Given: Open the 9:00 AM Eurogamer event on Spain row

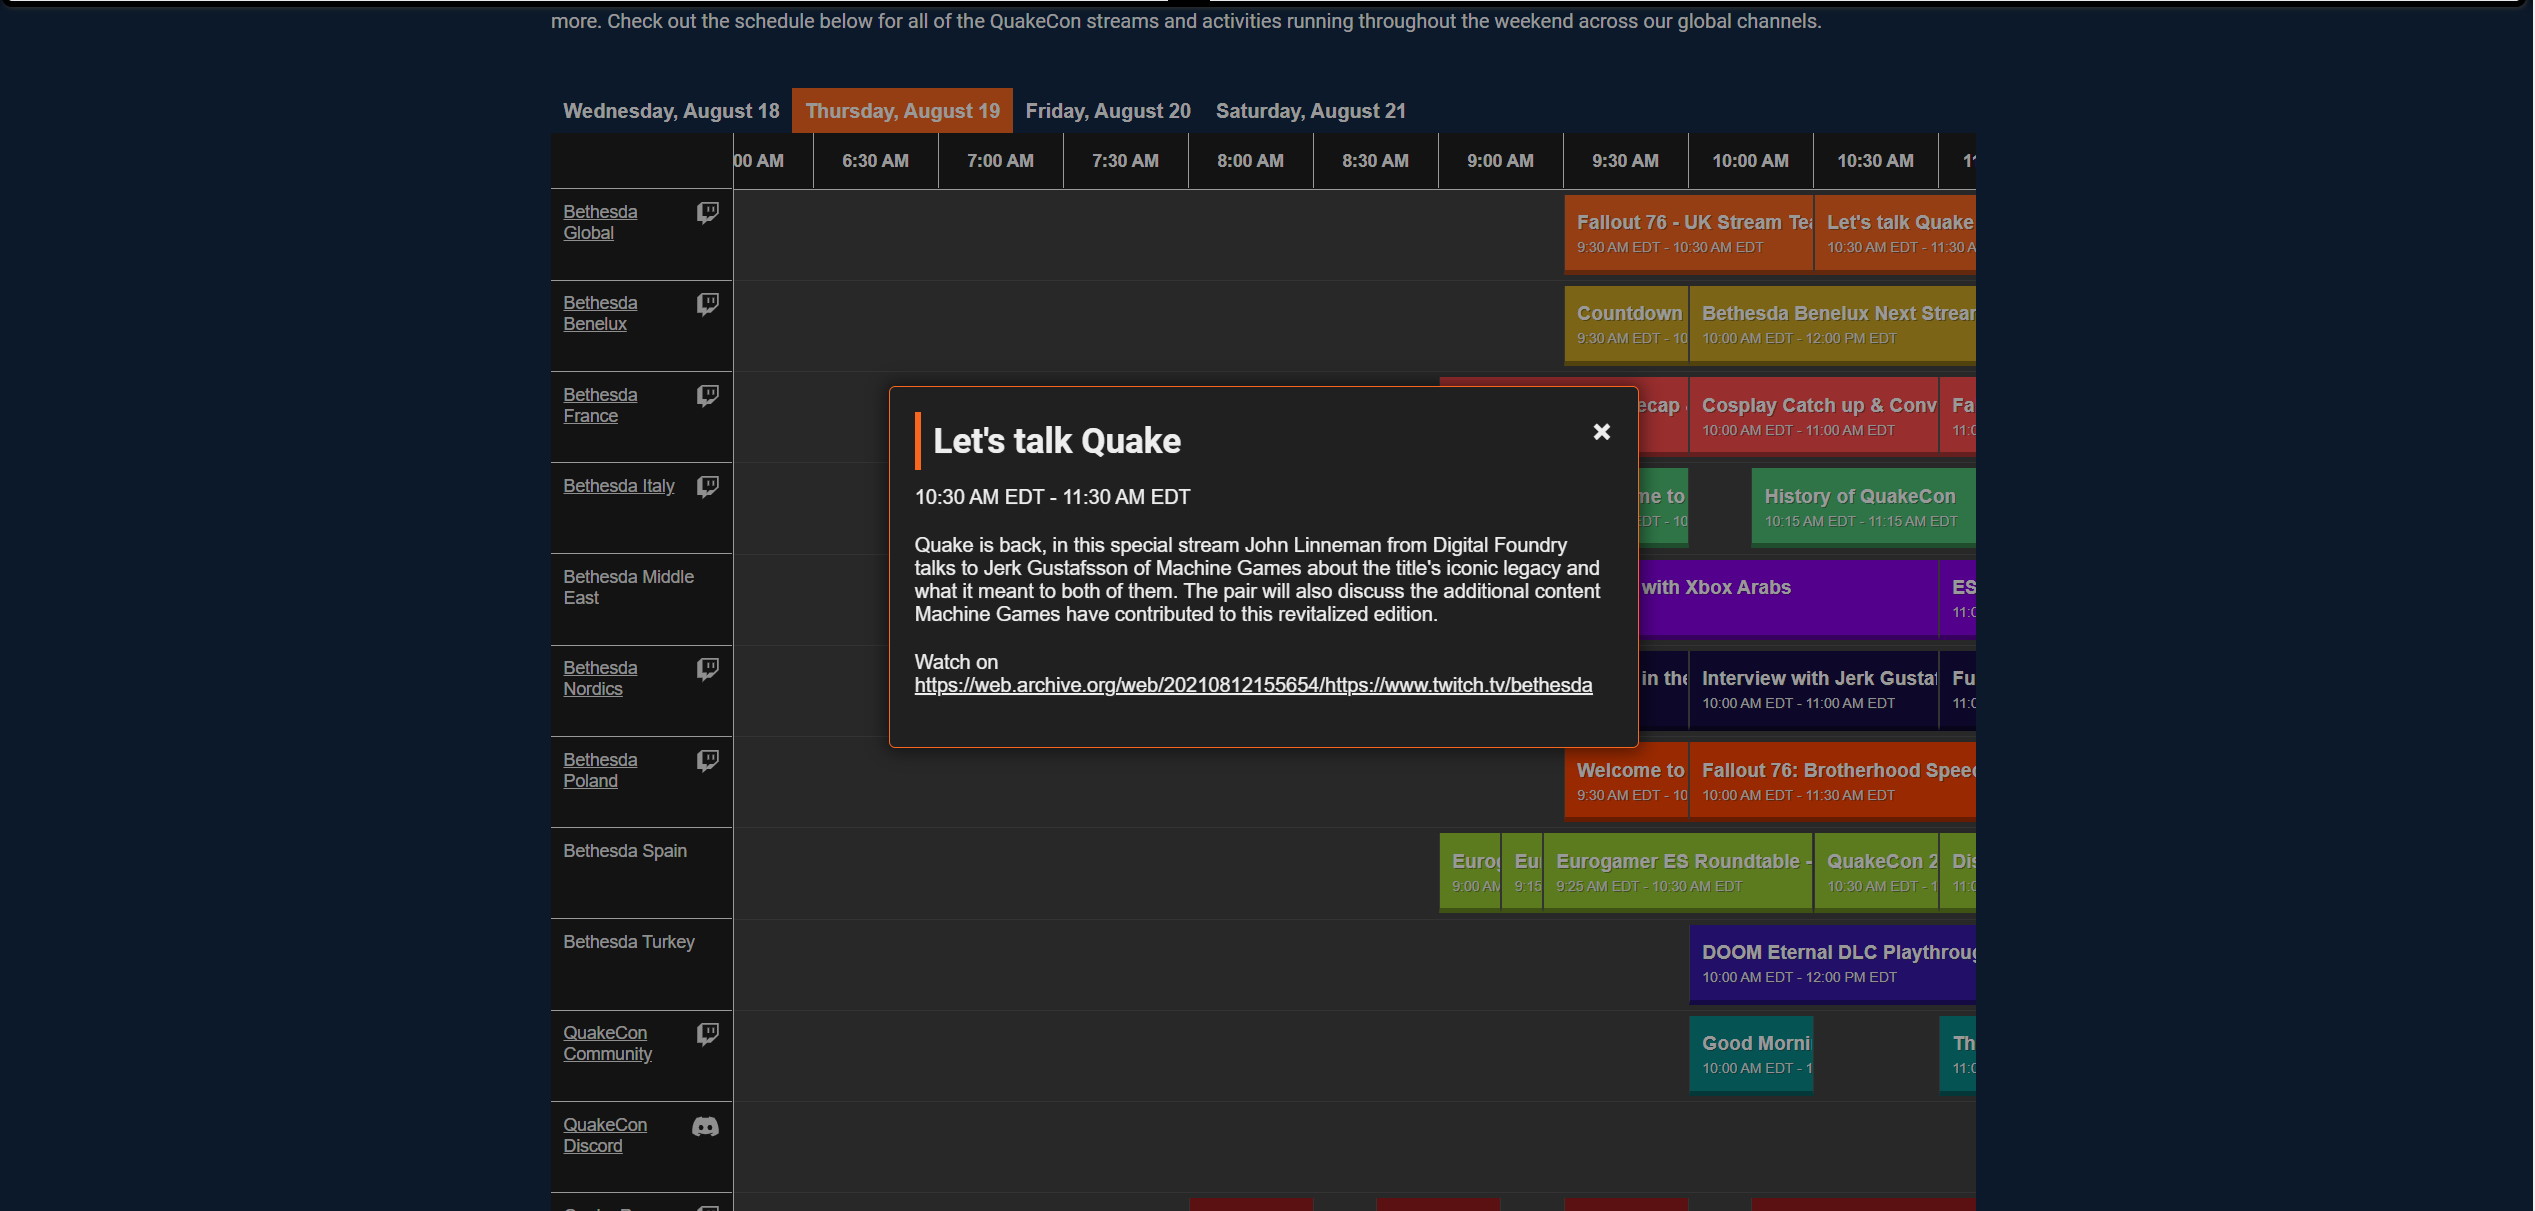Looking at the screenshot, I should [1470, 872].
